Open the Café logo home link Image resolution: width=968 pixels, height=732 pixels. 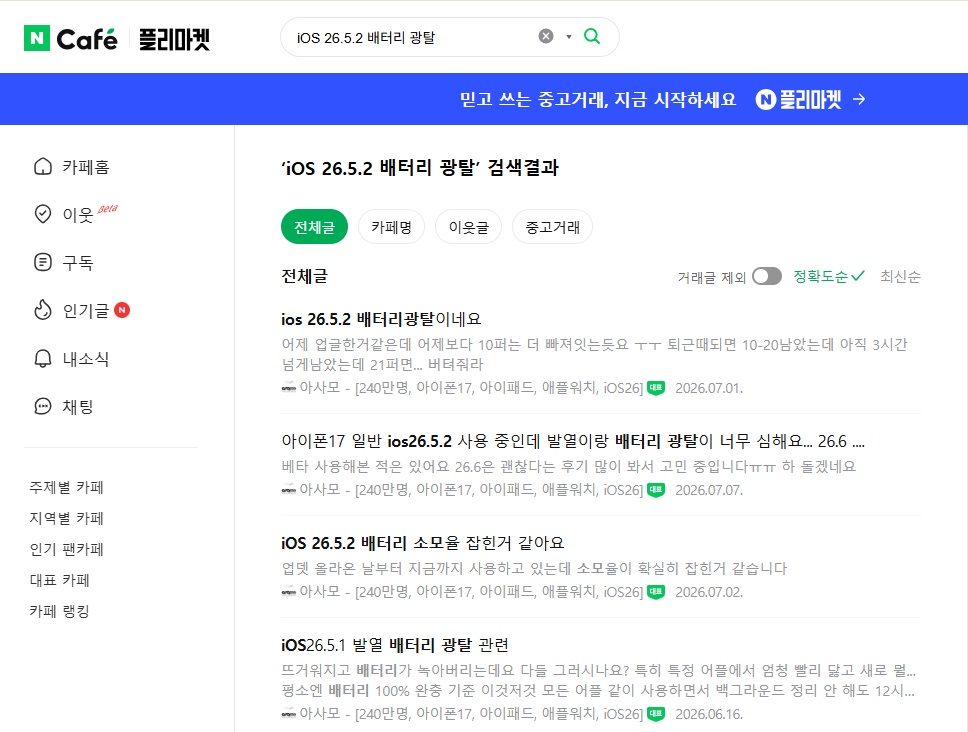(86, 39)
